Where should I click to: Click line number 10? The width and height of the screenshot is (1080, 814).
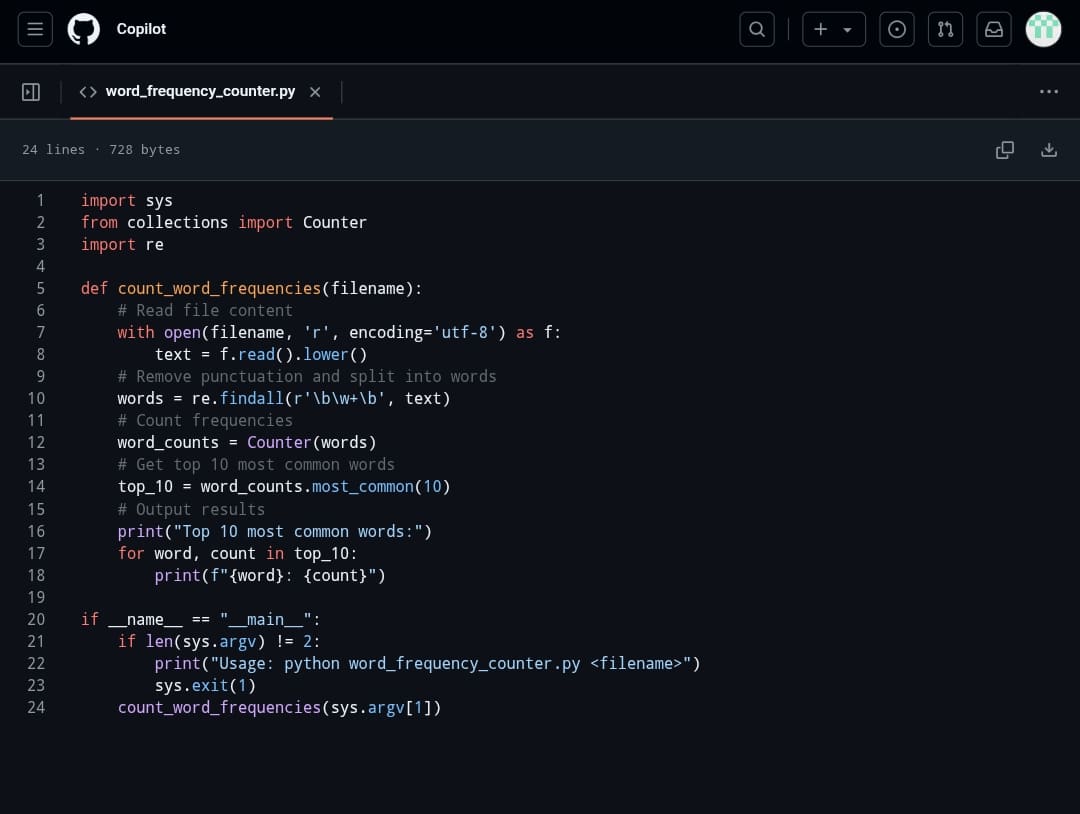click(x=36, y=399)
